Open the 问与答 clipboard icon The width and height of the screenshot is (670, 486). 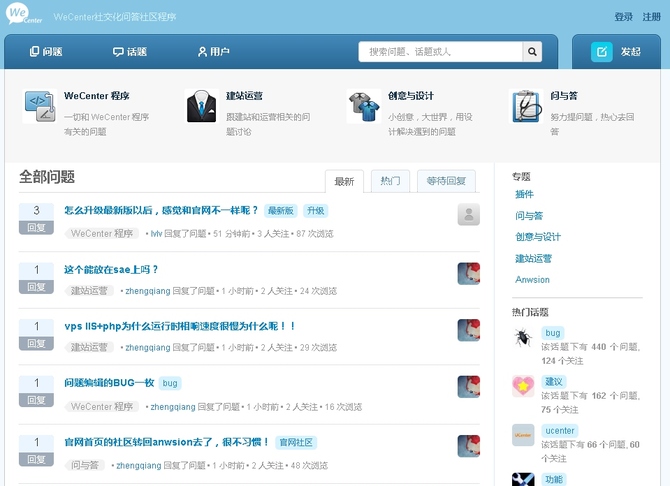click(x=526, y=106)
